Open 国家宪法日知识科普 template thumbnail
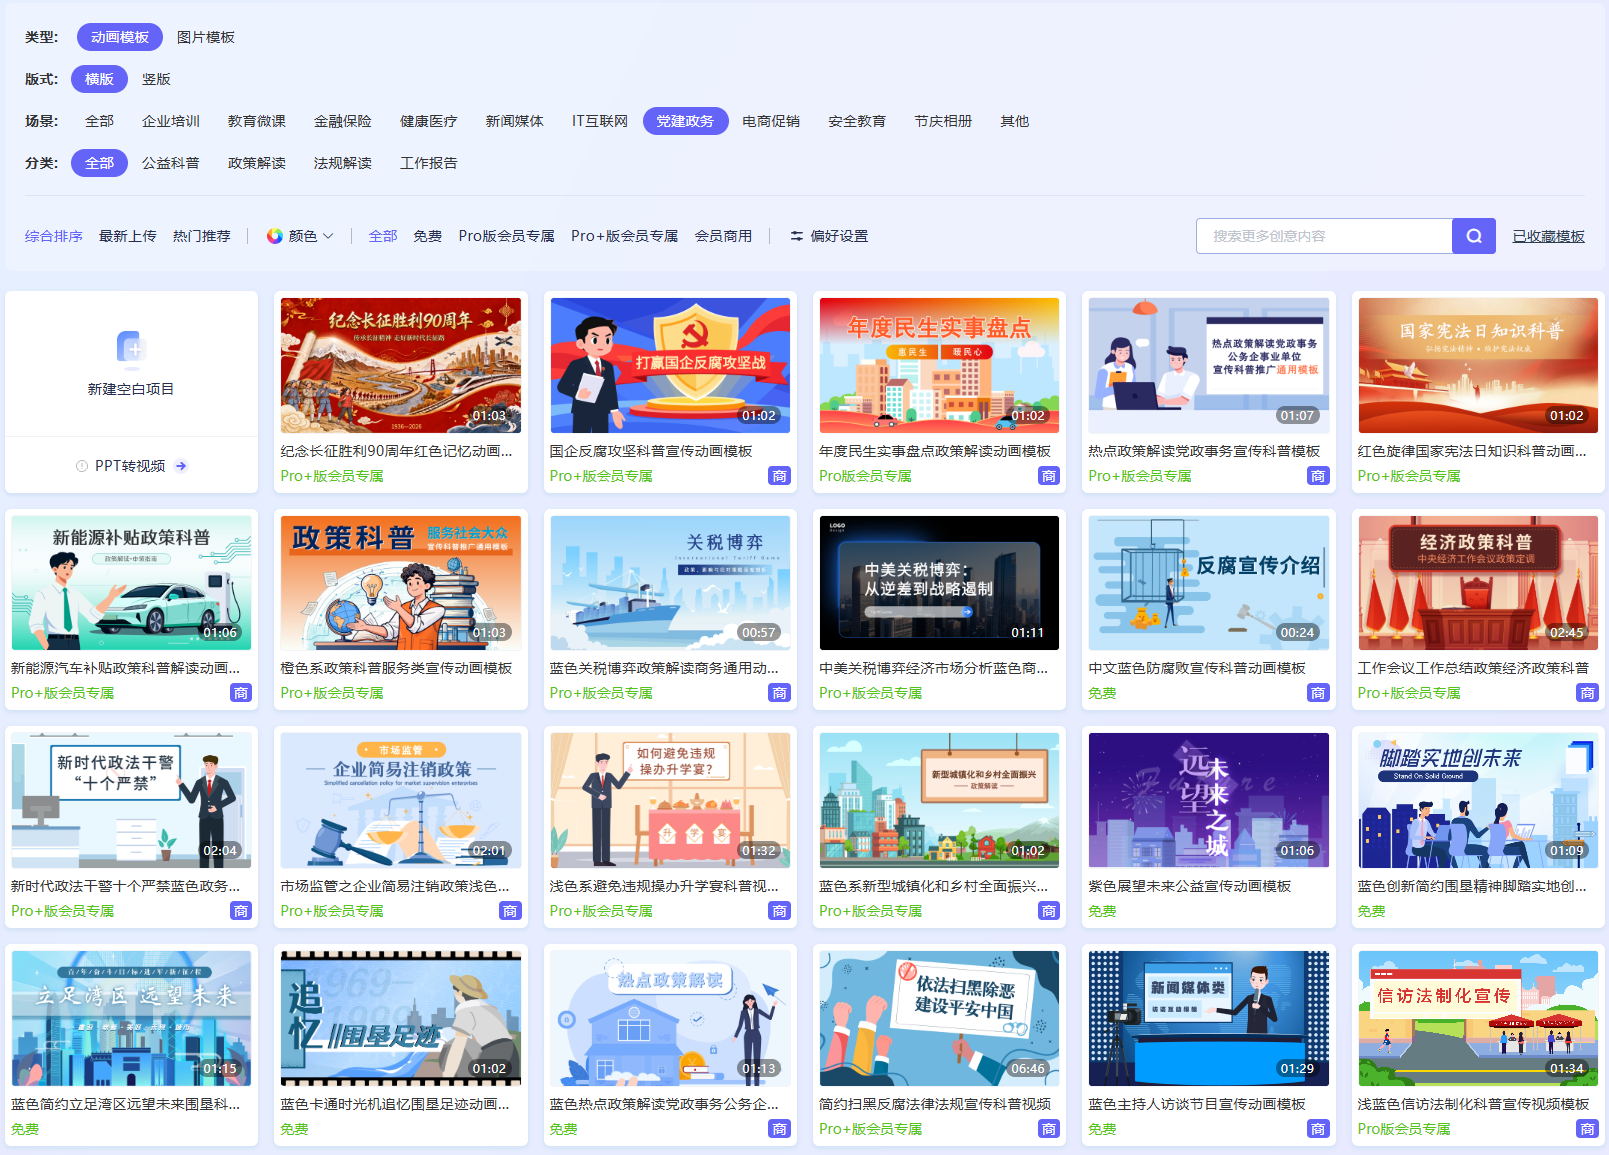 pyautogui.click(x=1478, y=365)
